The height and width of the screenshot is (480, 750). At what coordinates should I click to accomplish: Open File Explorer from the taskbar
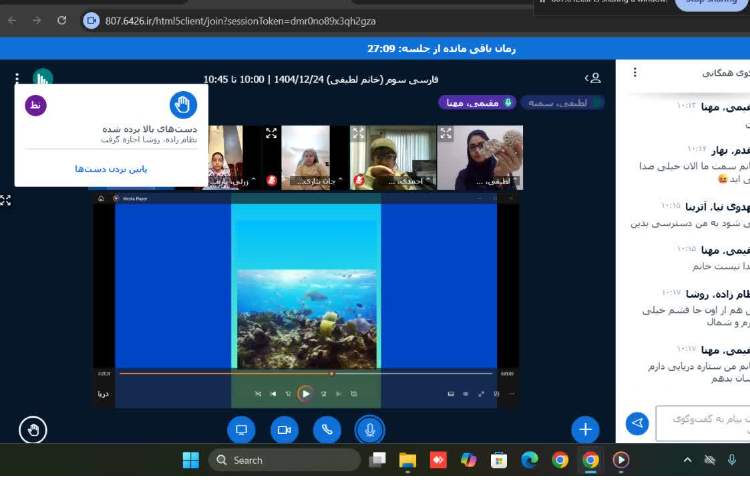[x=408, y=460]
